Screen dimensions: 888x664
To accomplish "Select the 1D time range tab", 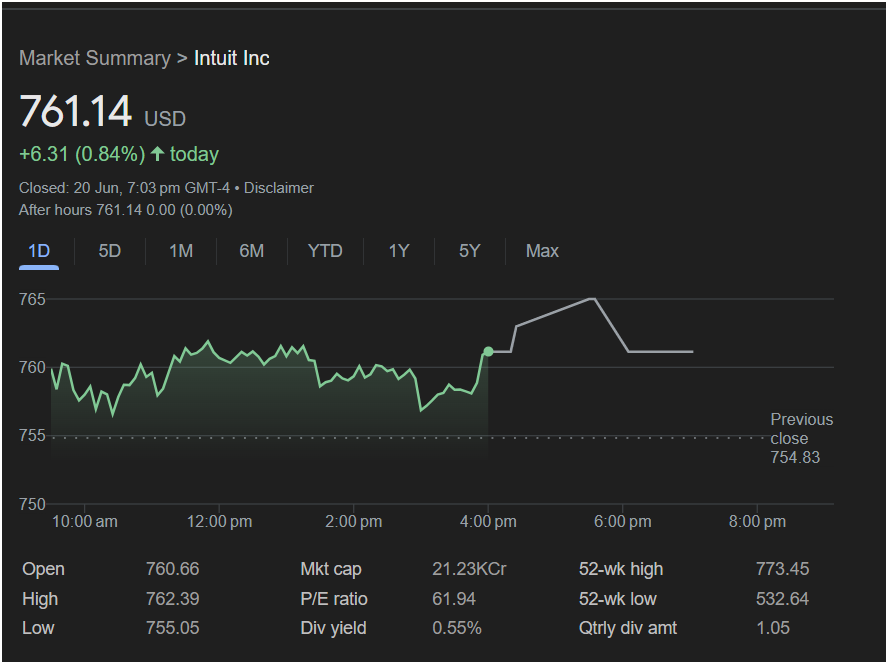I will pyautogui.click(x=39, y=251).
